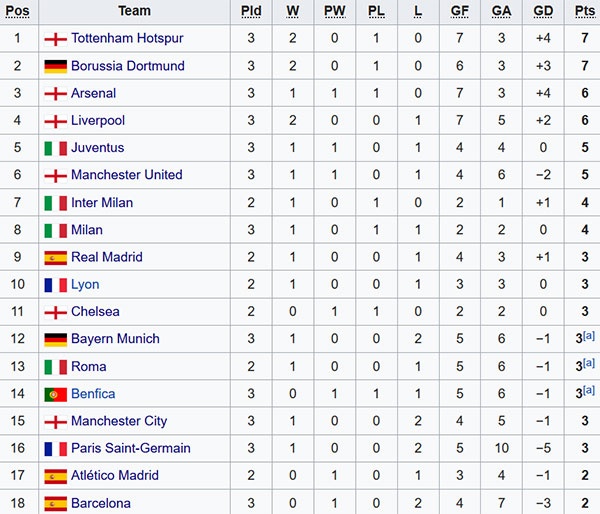
Task: Click French flag next to Lyon
Action: (x=55, y=285)
